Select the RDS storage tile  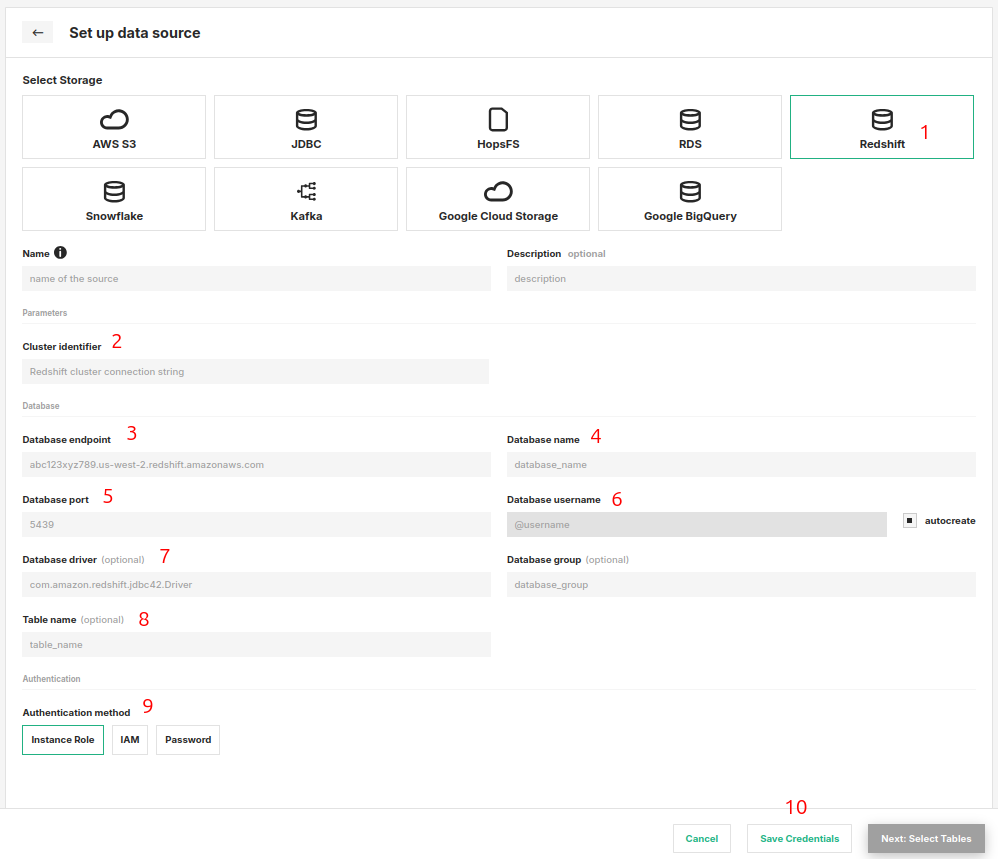[x=690, y=127]
